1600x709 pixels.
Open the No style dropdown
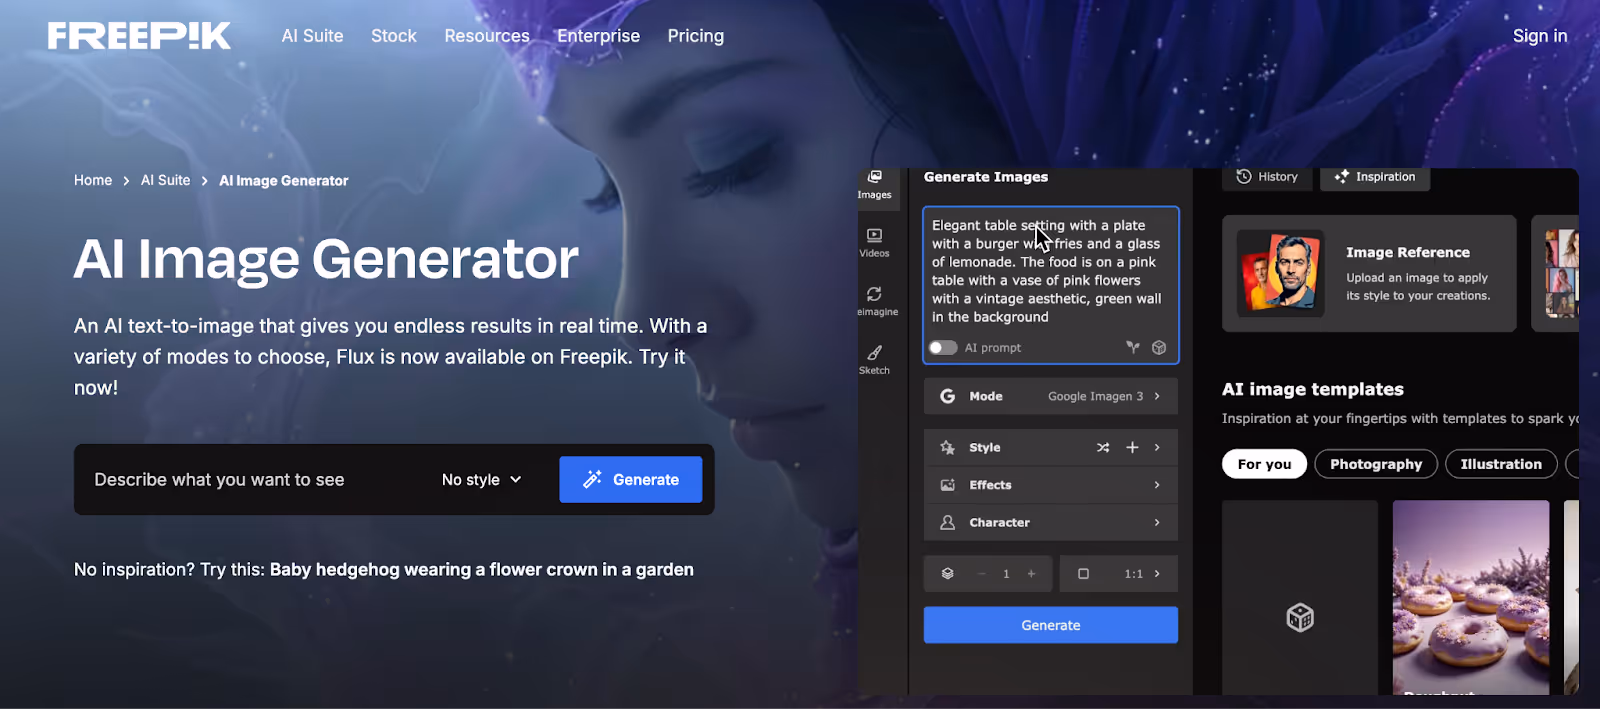tap(482, 480)
